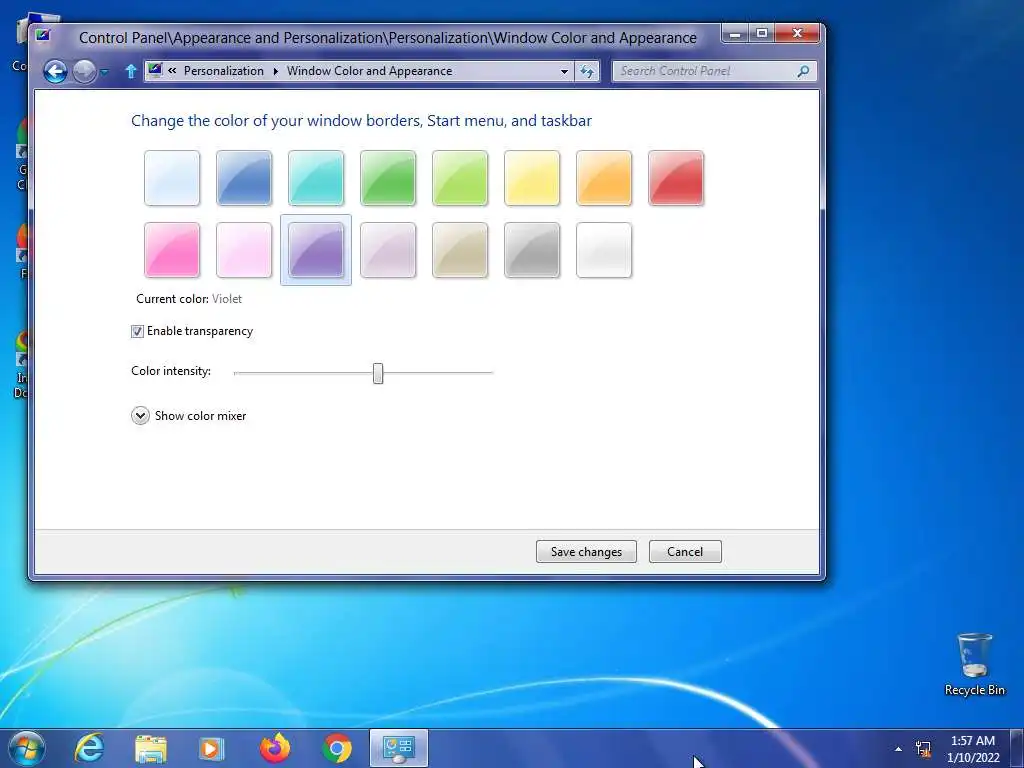1024x768 pixels.
Task: Open Windows Explorer from taskbar
Action: pyautogui.click(x=151, y=748)
